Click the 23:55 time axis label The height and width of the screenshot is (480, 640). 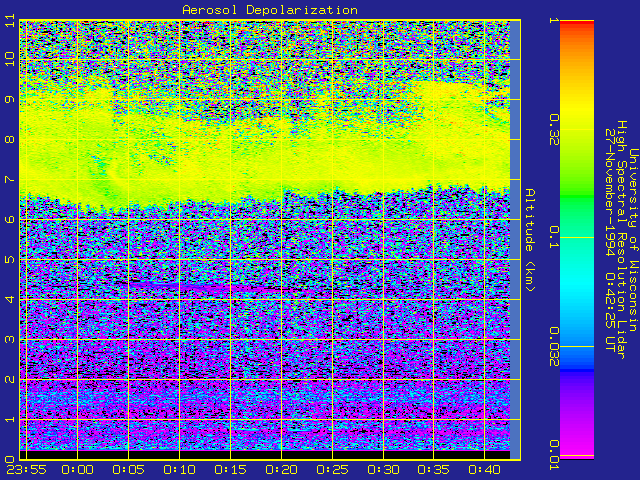tap(27, 470)
